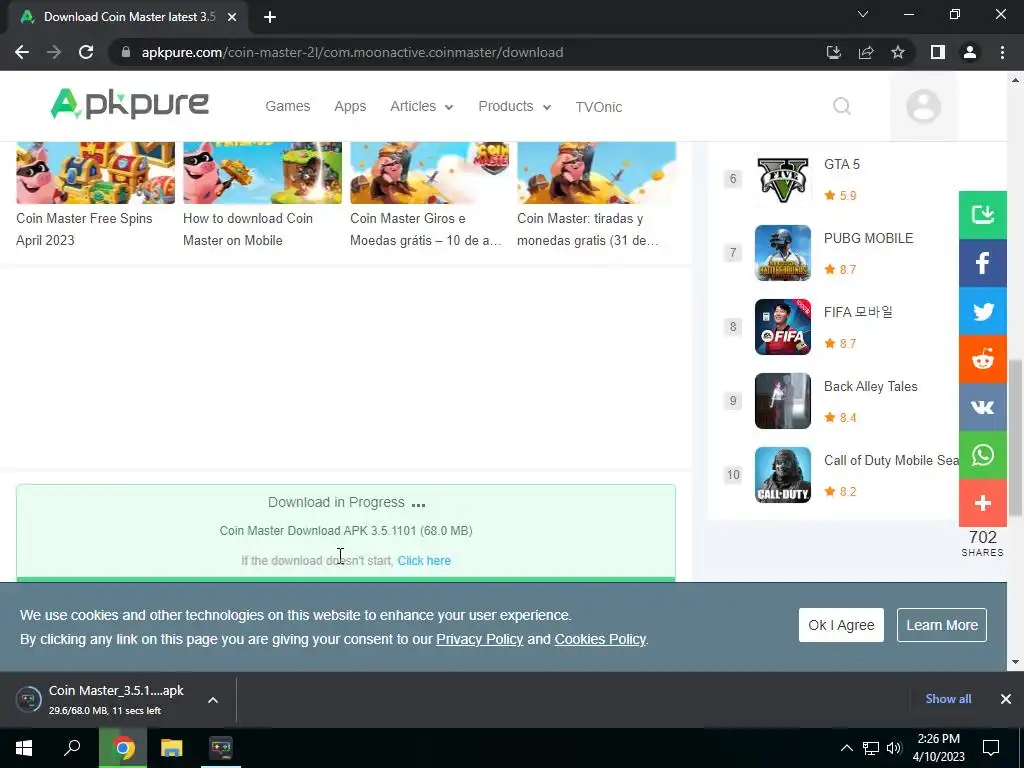Click PUBG MOBILE title text
This screenshot has height=768, width=1024.
[x=869, y=238]
